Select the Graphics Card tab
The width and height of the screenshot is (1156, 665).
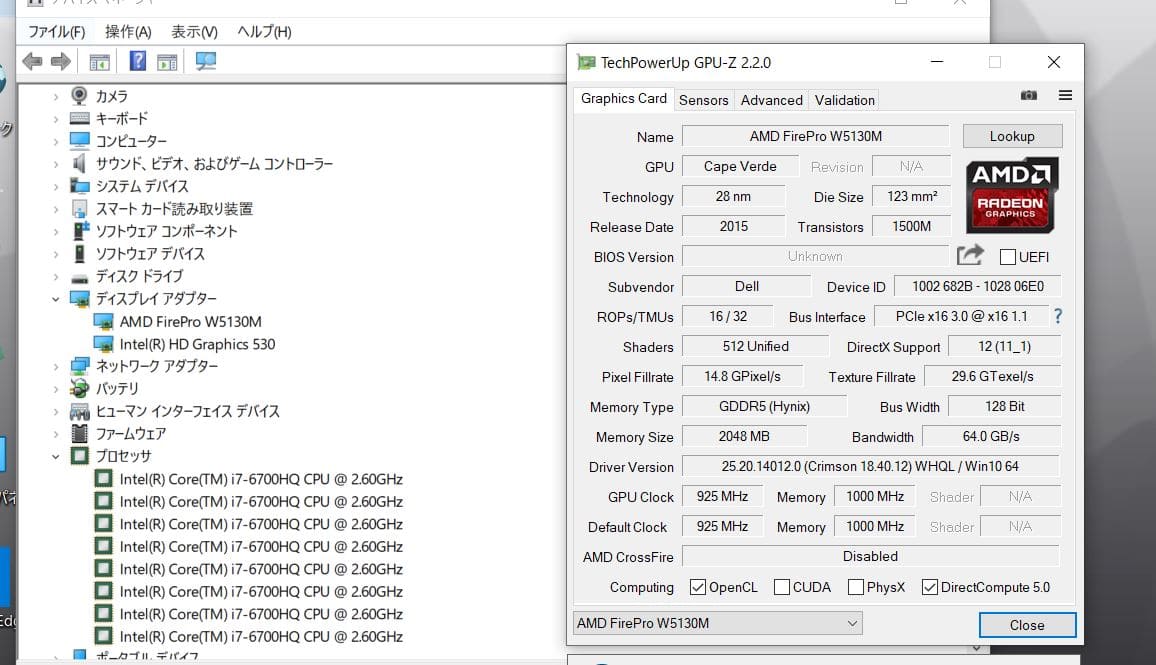tap(624, 99)
